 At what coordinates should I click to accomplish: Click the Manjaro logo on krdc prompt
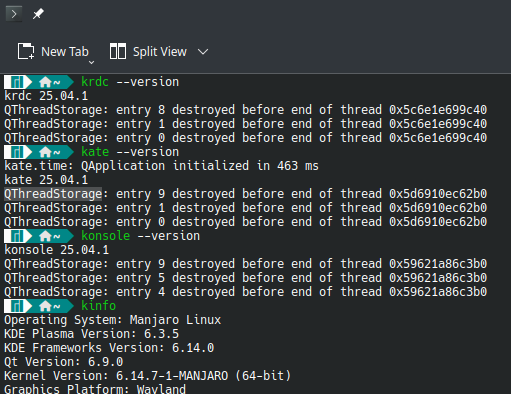(17, 82)
